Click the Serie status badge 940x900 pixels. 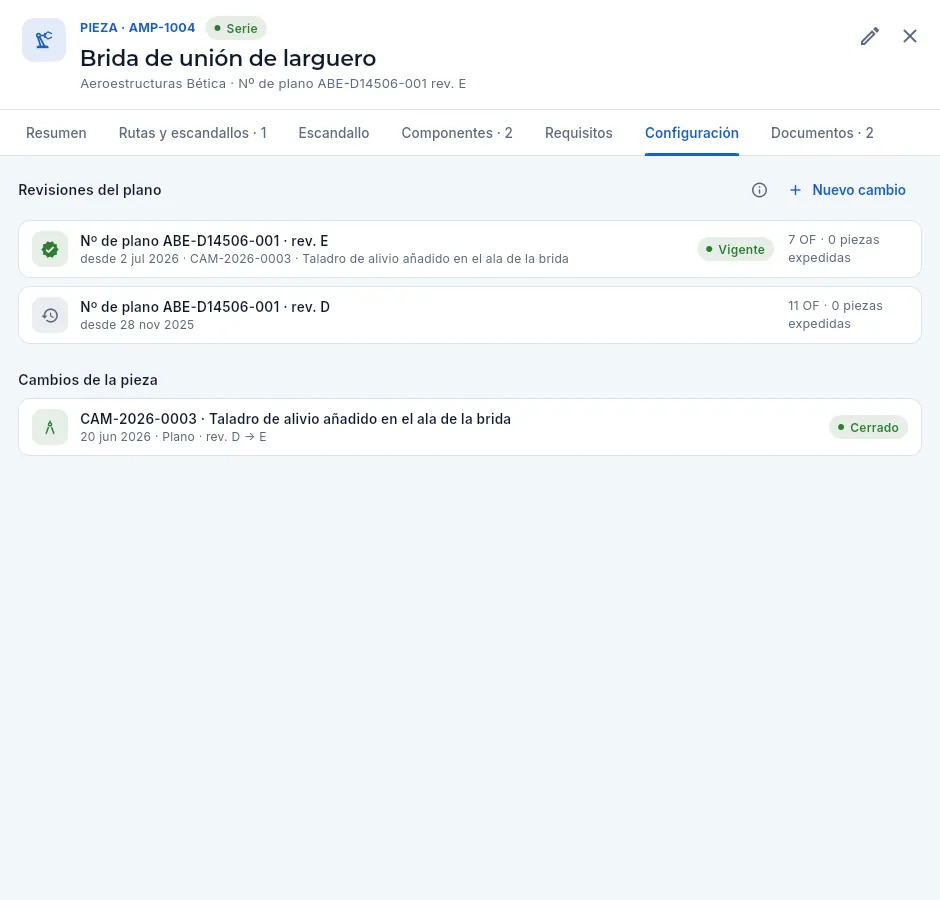click(x=236, y=28)
